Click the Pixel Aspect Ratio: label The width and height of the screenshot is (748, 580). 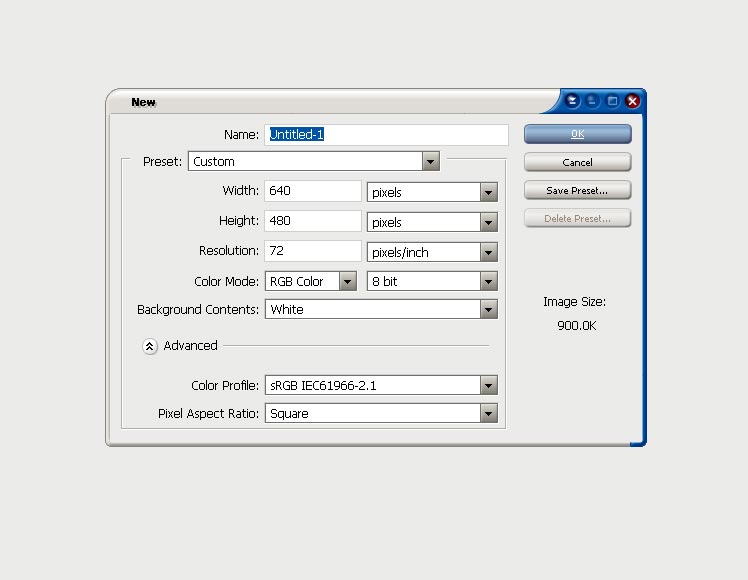pos(208,414)
